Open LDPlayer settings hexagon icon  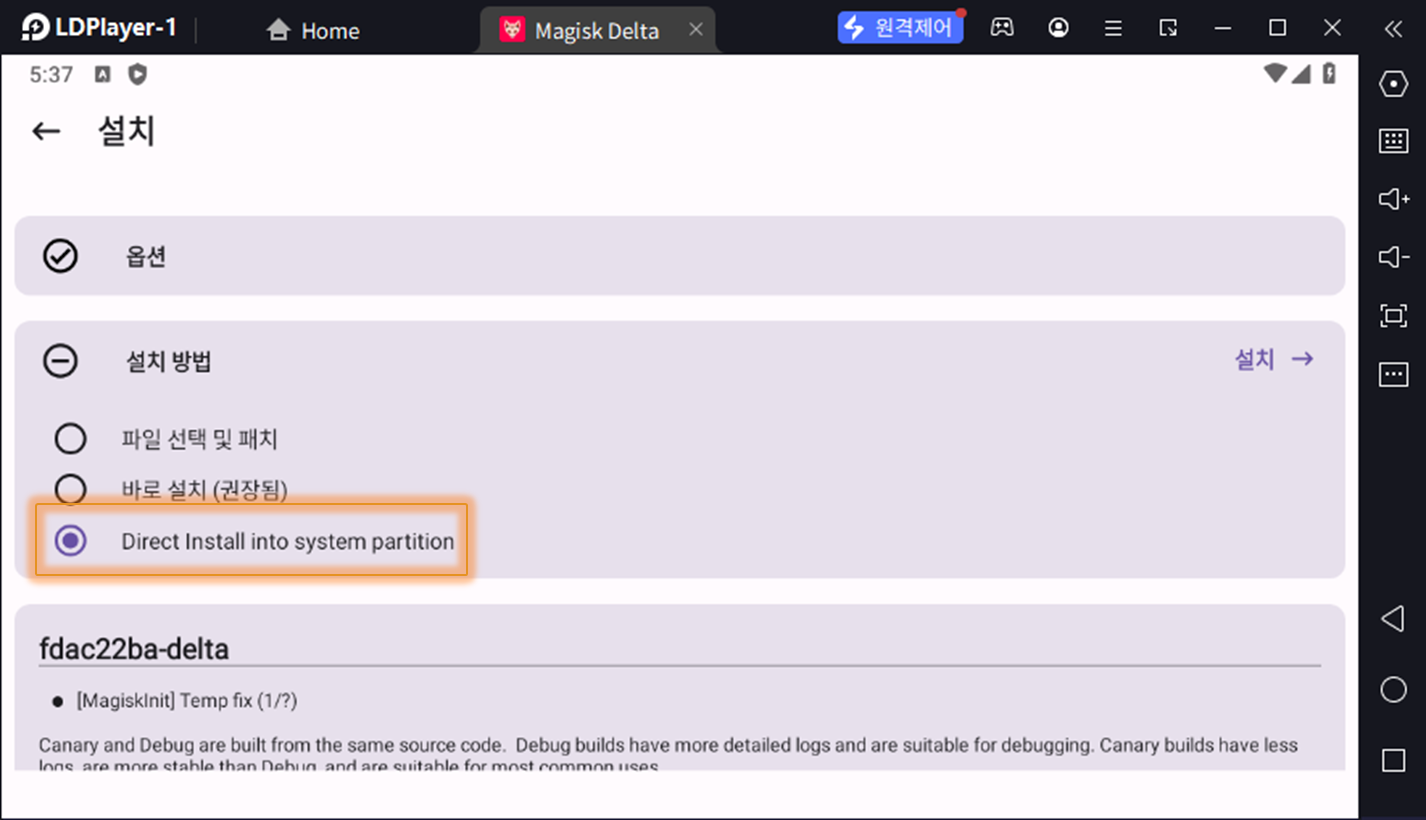[1393, 84]
